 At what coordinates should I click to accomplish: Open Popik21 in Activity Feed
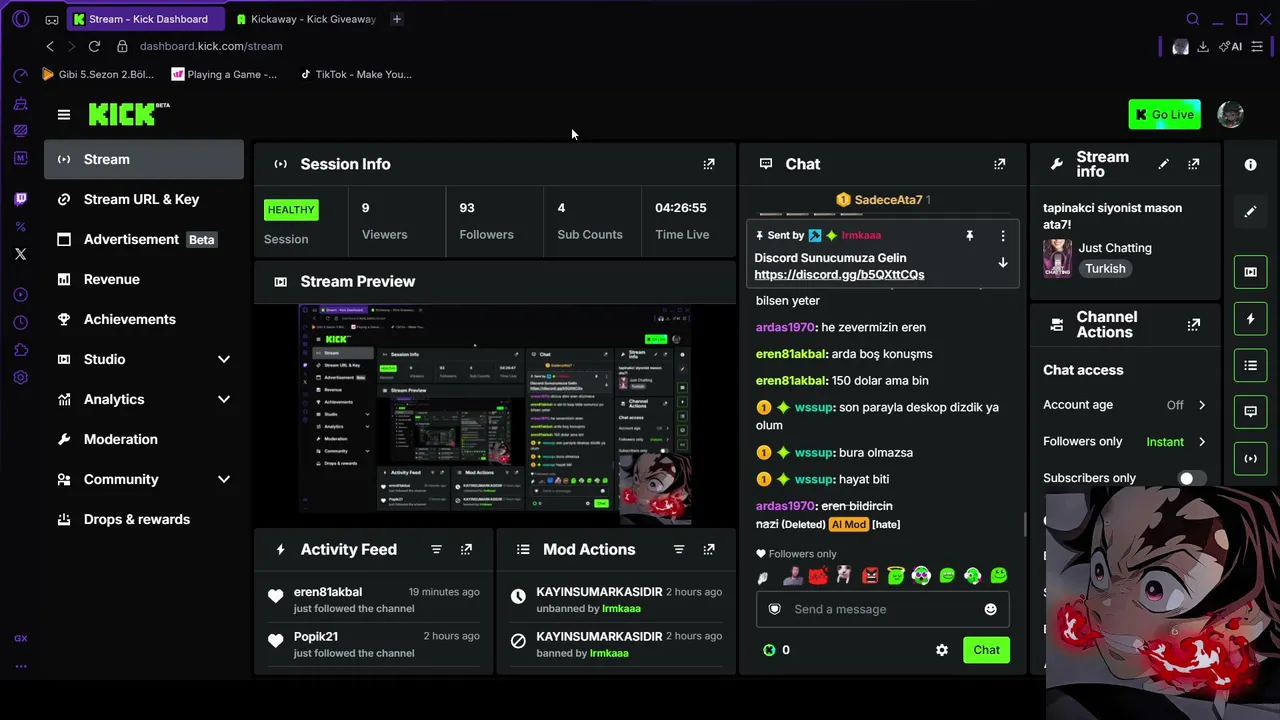coord(316,637)
